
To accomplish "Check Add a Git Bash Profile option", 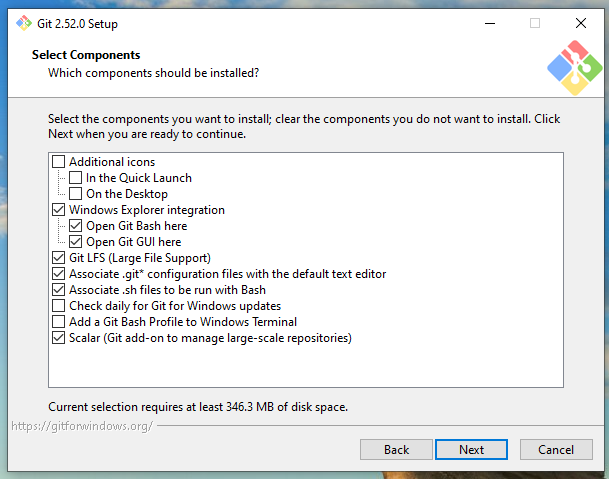I will click(x=59, y=322).
